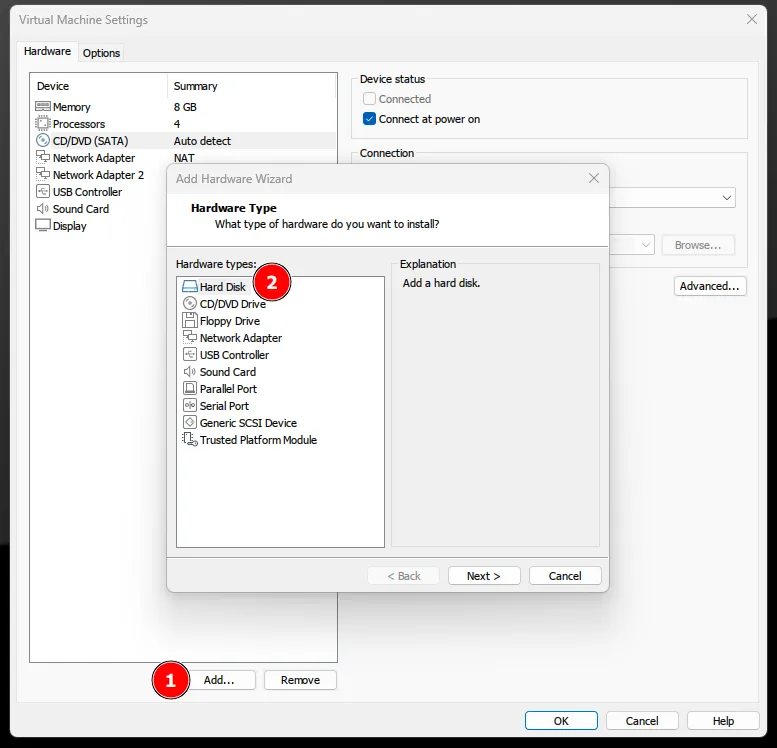This screenshot has width=777, height=748.
Task: Select the Parallel Port icon
Action: (x=190, y=389)
